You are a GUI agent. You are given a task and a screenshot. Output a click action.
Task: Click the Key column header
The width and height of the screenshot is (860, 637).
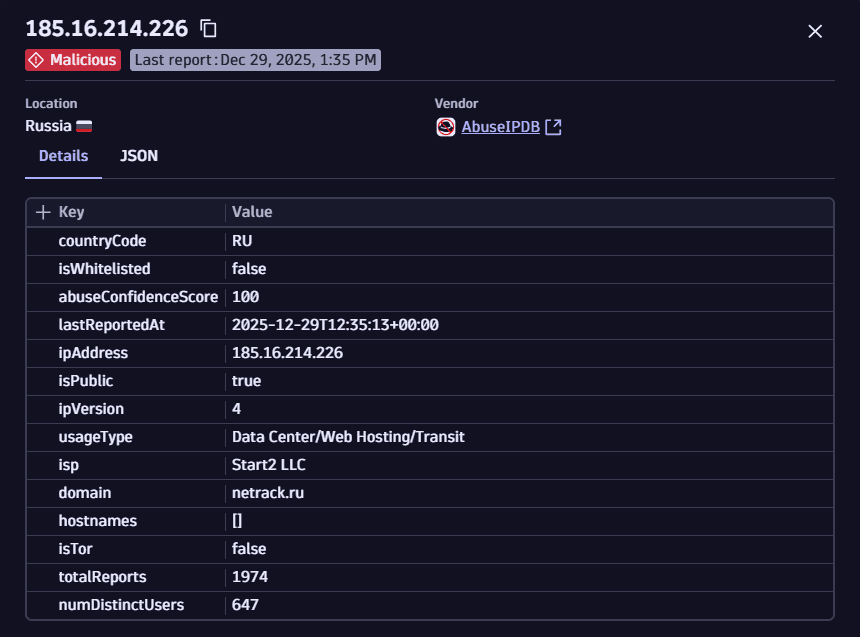tap(72, 212)
